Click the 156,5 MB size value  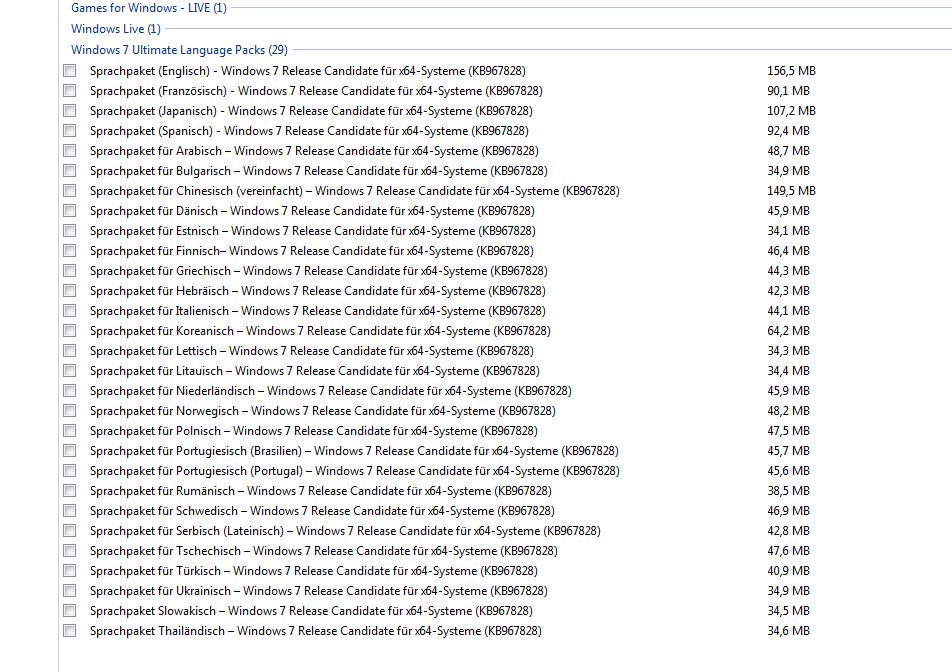coord(791,71)
